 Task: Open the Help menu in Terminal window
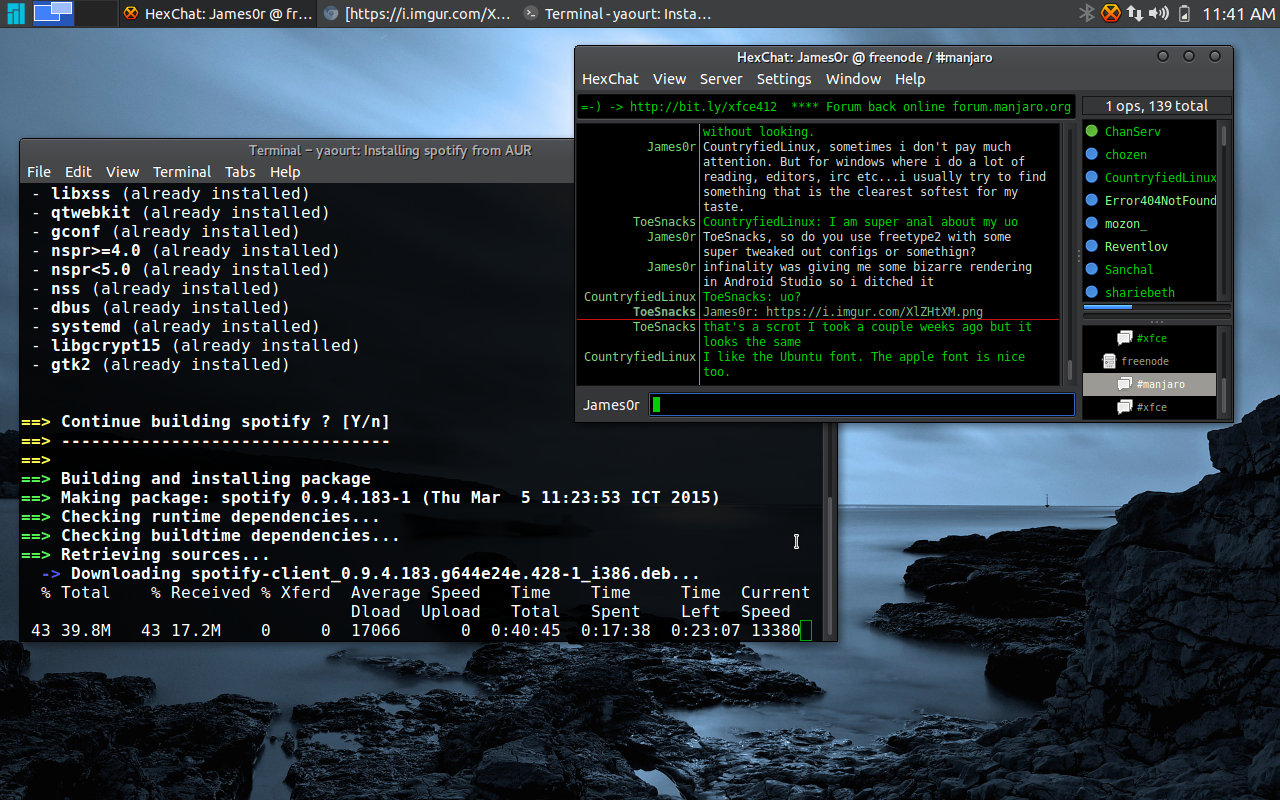[x=285, y=172]
